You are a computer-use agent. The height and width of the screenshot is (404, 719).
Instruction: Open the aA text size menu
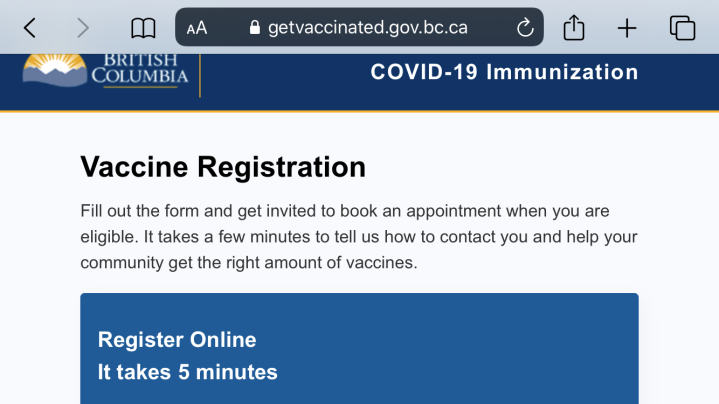click(197, 28)
